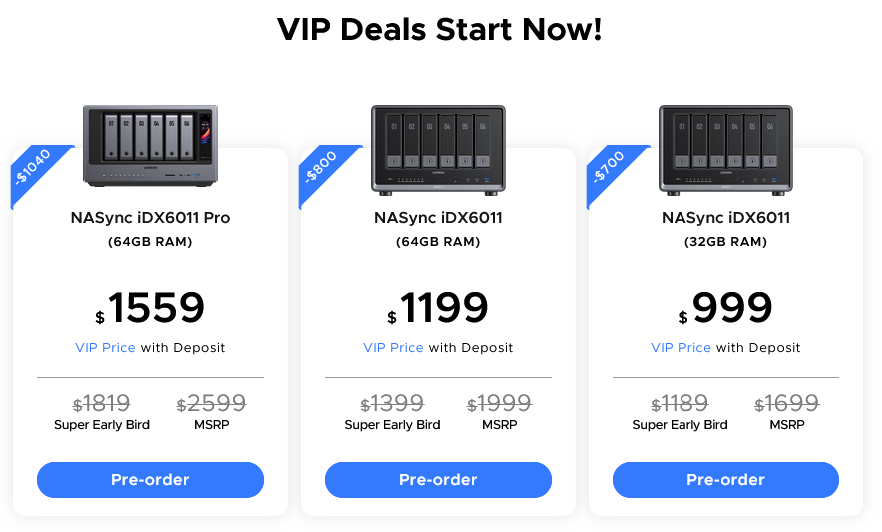Viewport: 882px width, 532px height.
Task: Open the NASync iDX6011 Pro product image
Action: click(151, 146)
